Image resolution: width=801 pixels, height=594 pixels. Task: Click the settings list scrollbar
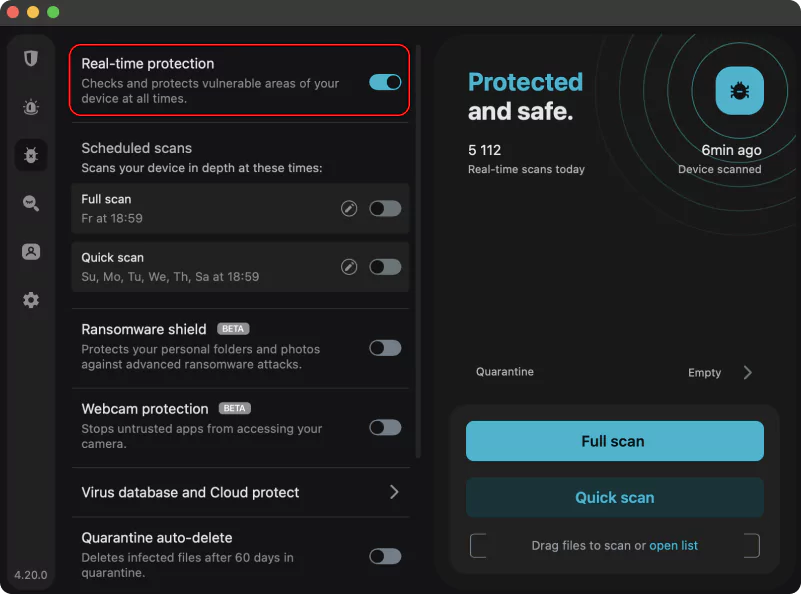click(x=418, y=251)
